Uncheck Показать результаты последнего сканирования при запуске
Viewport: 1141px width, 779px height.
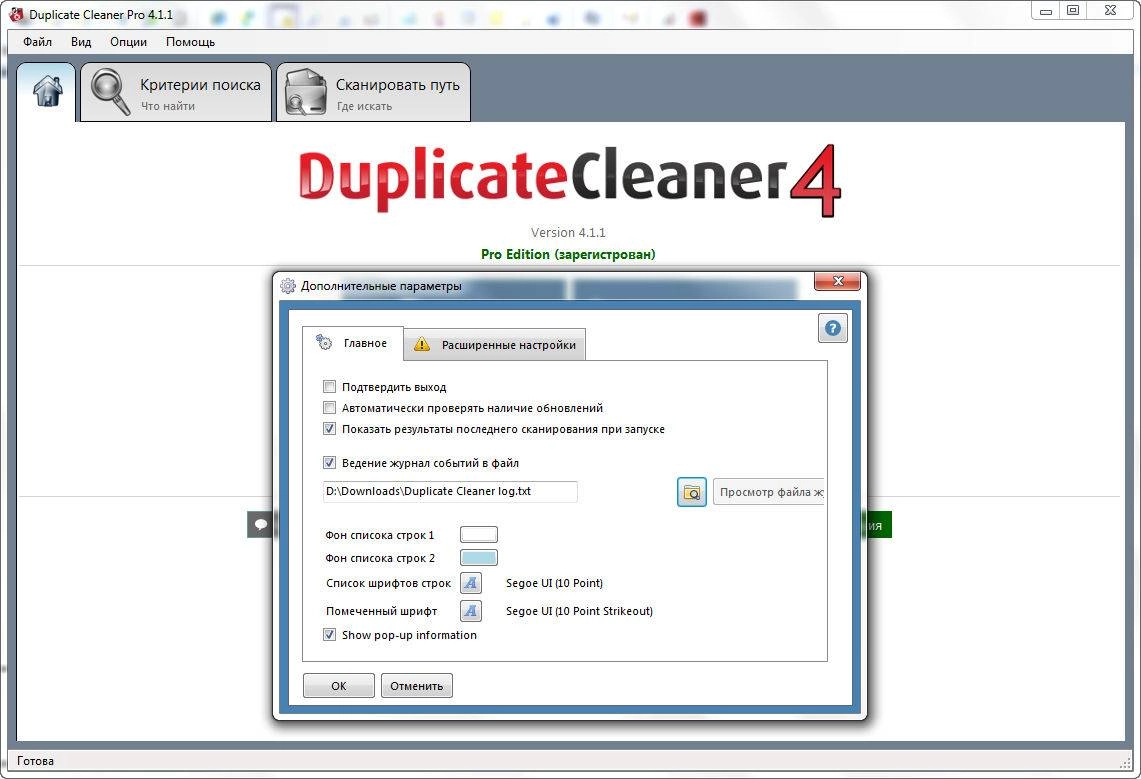[330, 429]
